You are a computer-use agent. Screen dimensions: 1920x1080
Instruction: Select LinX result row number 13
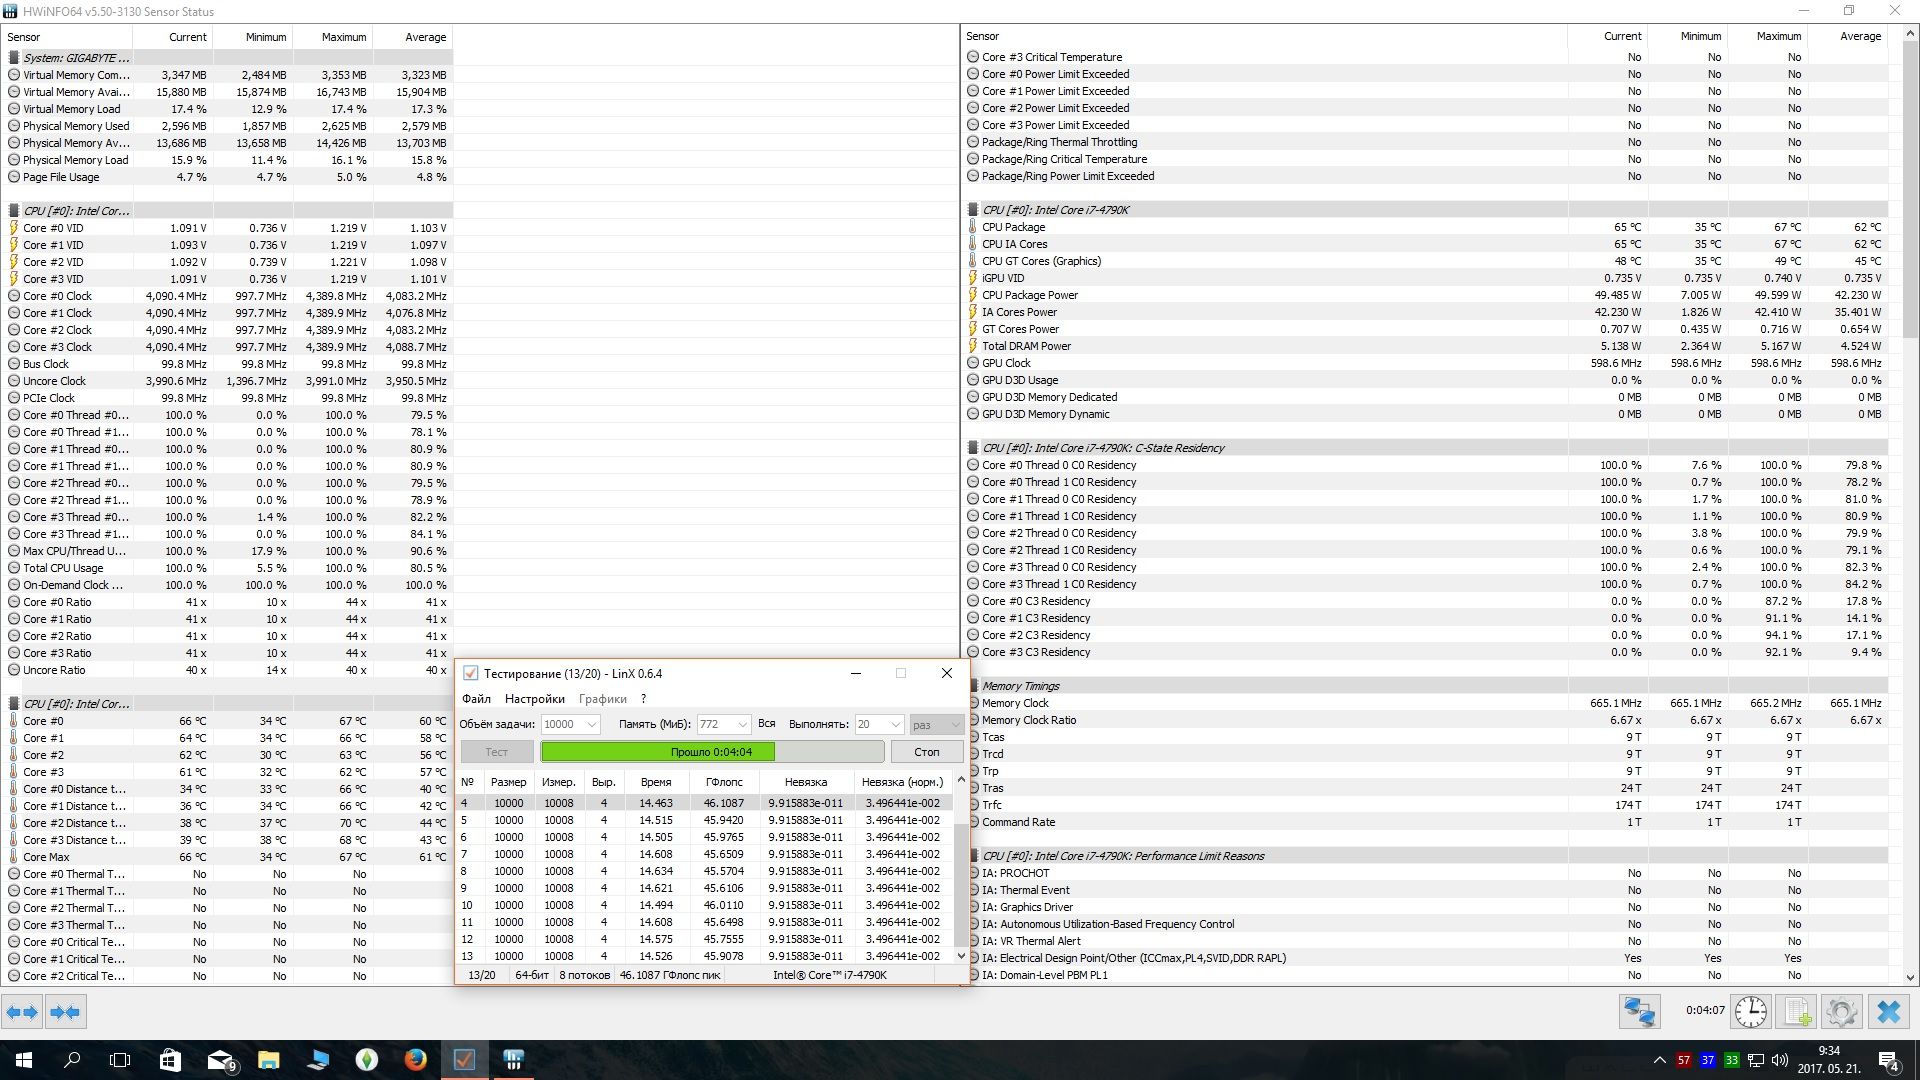(x=705, y=956)
